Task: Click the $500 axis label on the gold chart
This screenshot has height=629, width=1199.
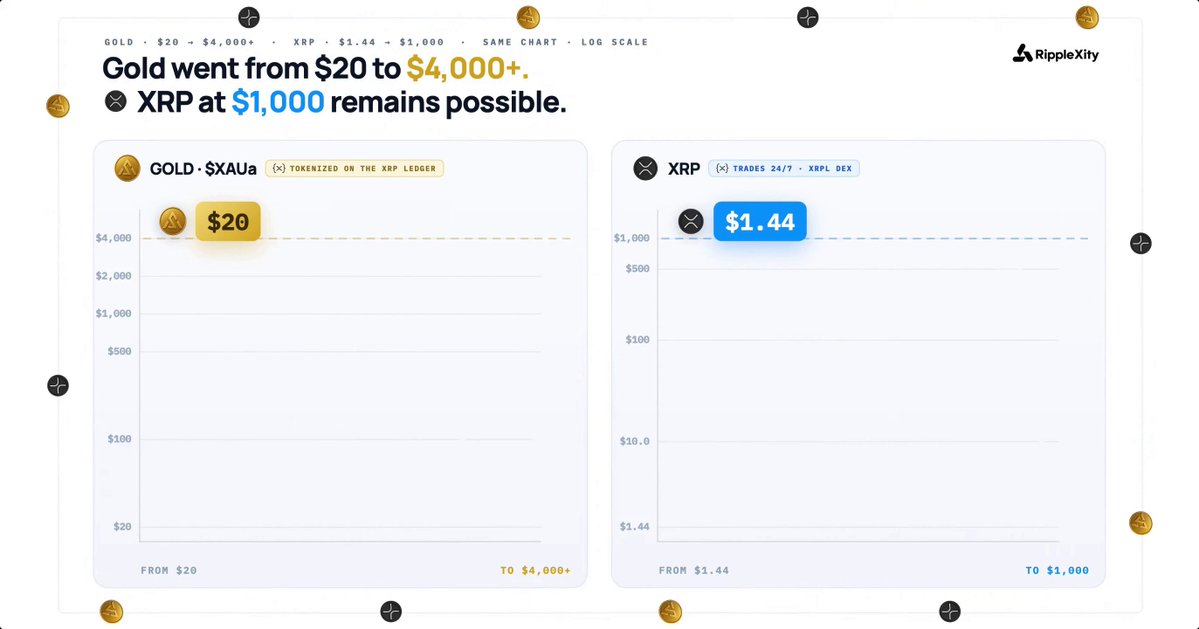Action: 119,352
